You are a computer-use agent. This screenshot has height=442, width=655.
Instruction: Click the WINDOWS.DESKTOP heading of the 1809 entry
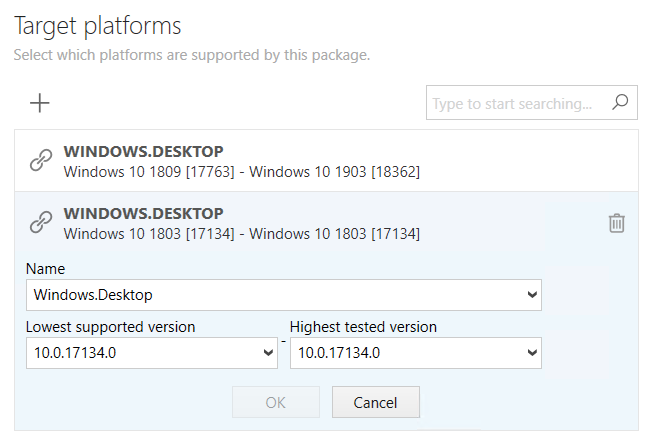pyautogui.click(x=143, y=151)
